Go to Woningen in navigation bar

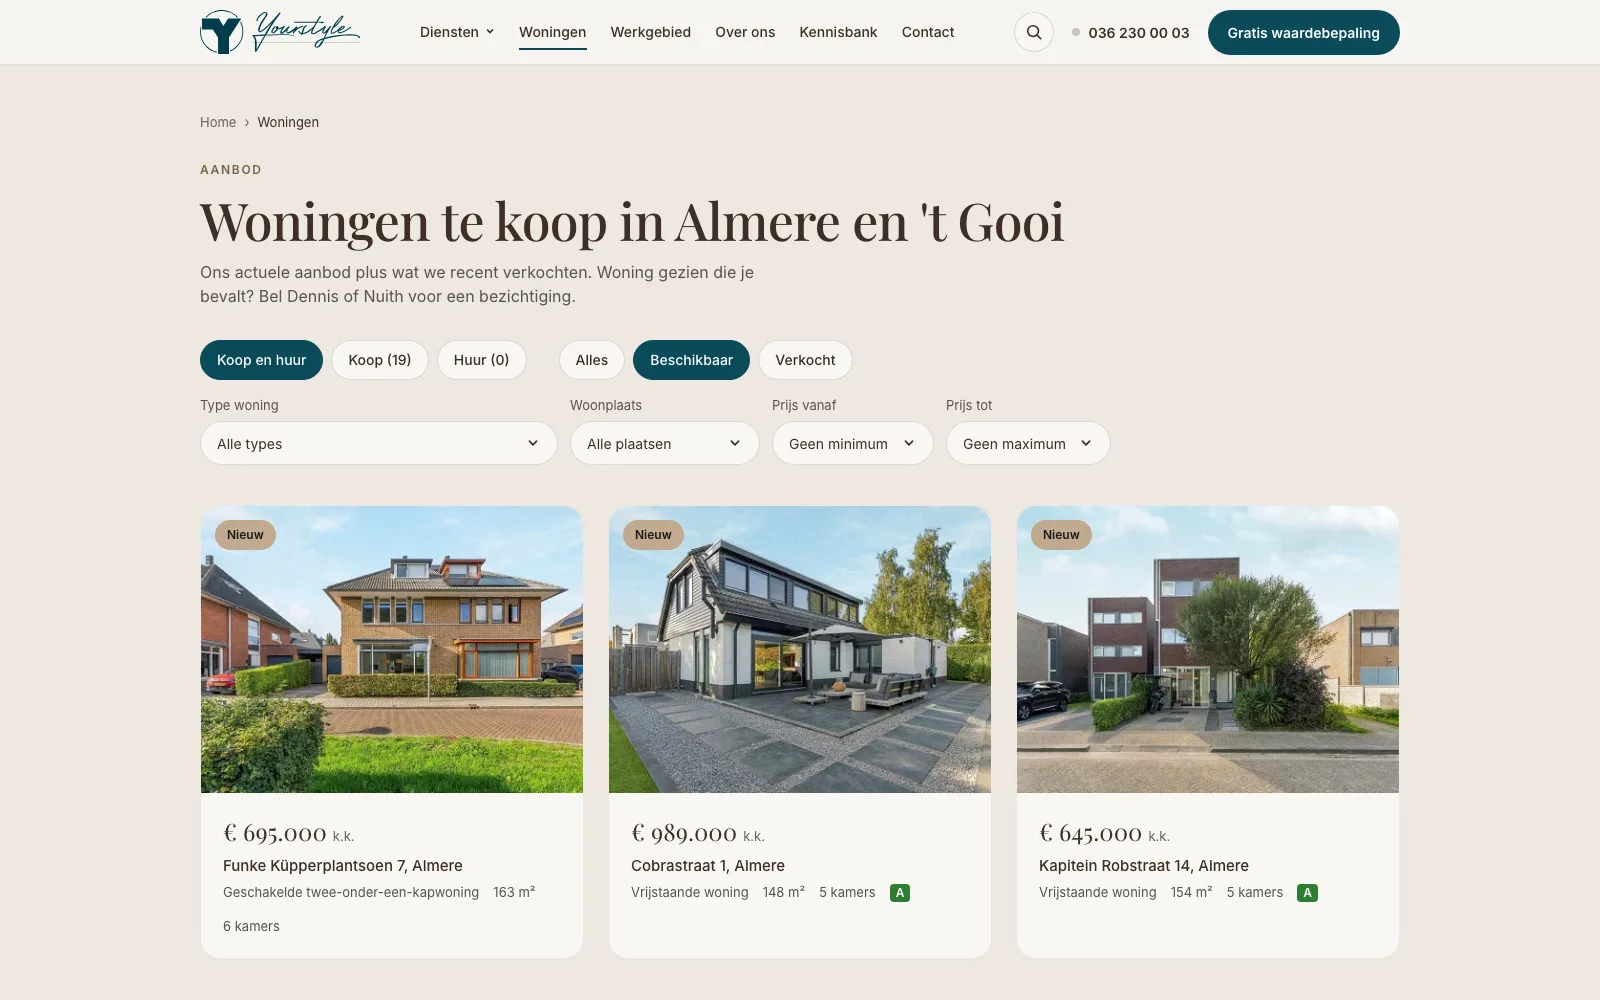552,32
